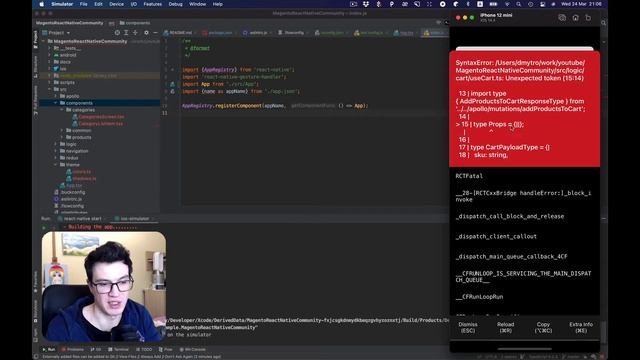Collapse the categories folder
640x360 pixels.
coord(62,110)
